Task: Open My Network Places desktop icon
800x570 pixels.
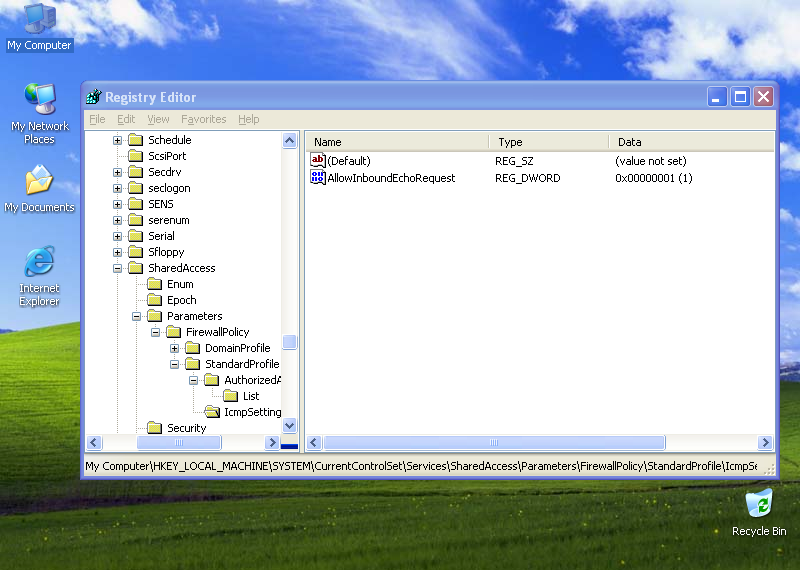Action: click(x=39, y=113)
